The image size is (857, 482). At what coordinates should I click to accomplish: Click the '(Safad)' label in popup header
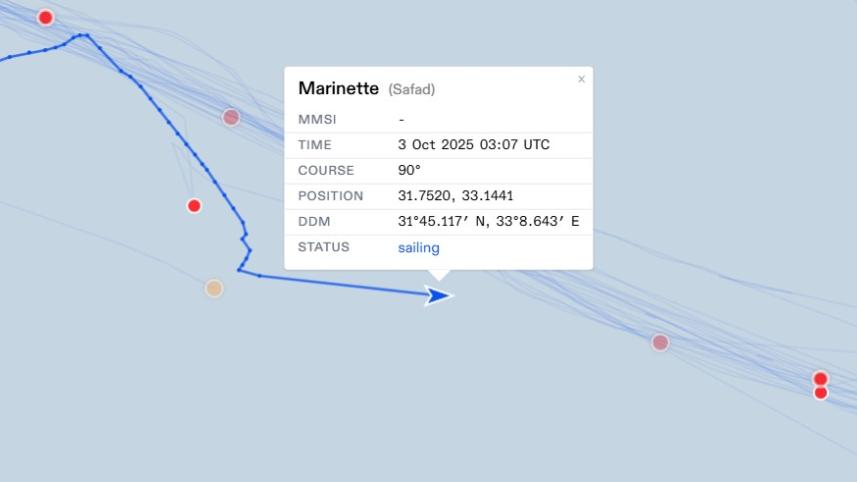pyautogui.click(x=411, y=89)
